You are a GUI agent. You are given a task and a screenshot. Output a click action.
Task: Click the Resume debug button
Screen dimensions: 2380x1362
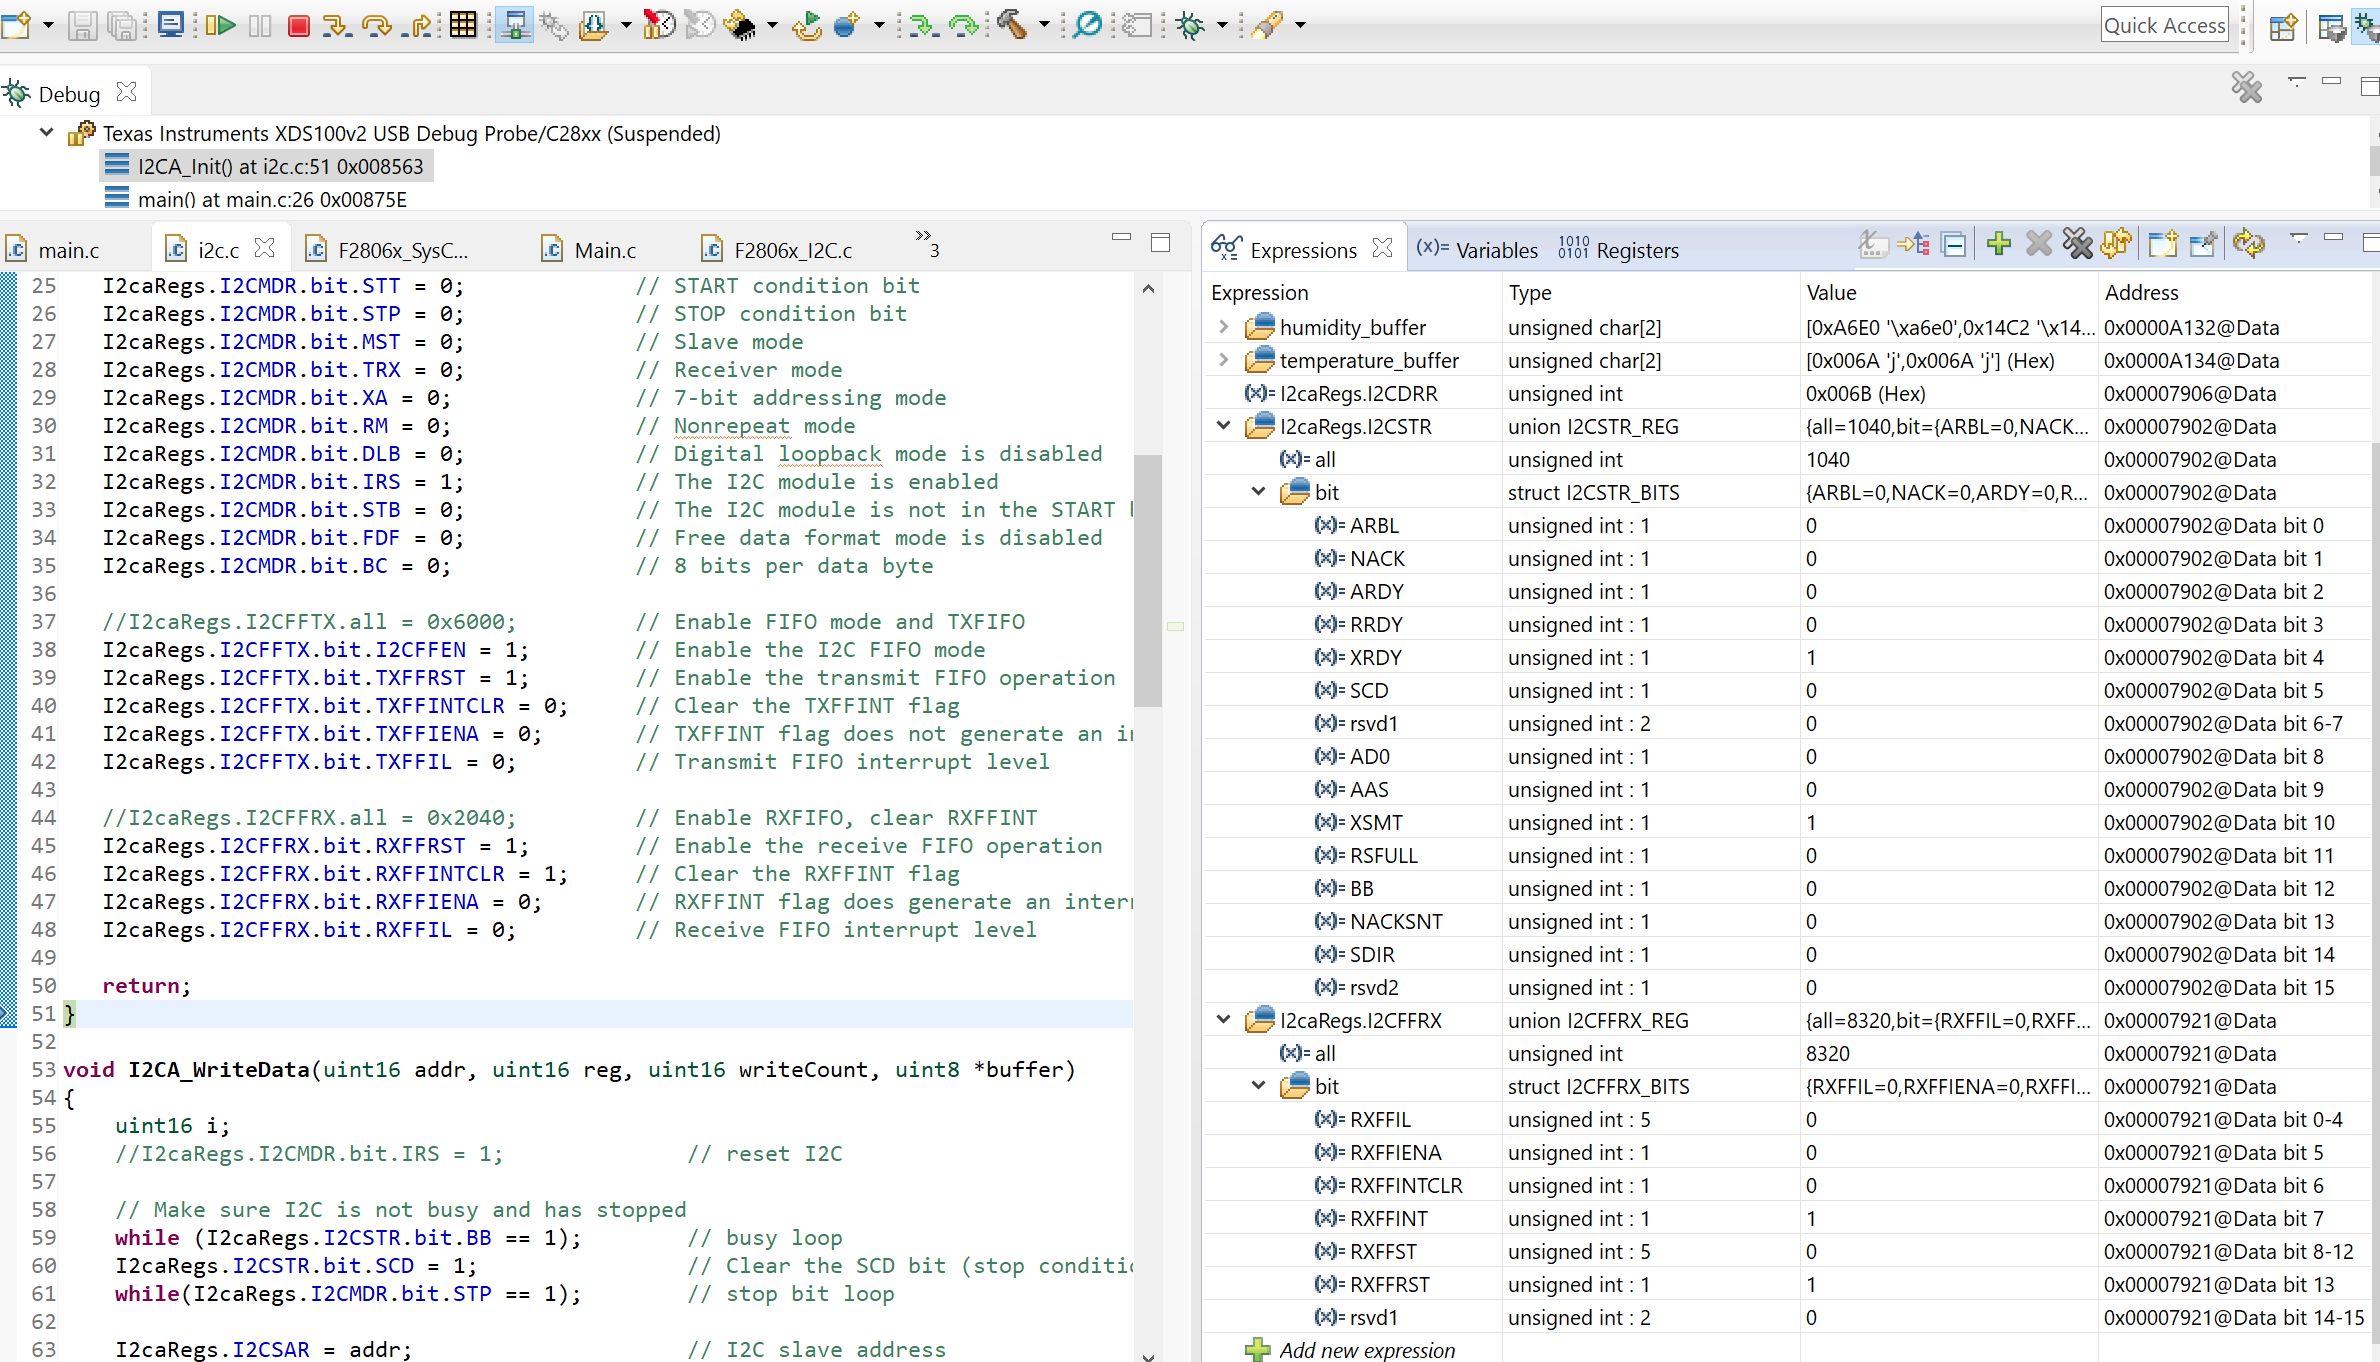pyautogui.click(x=221, y=25)
